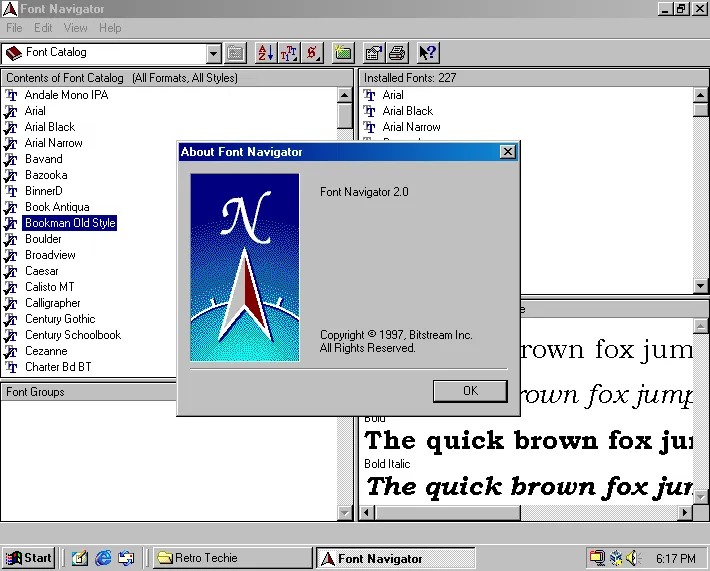Select Broadview in the font catalog

[x=50, y=255]
